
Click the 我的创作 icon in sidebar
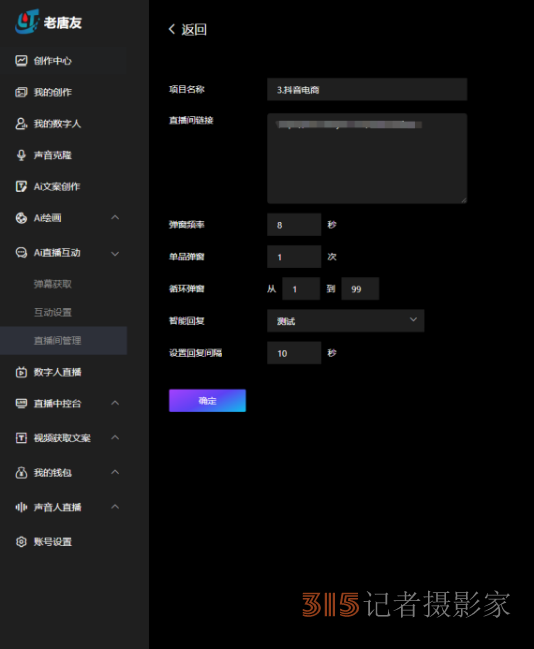pos(21,92)
